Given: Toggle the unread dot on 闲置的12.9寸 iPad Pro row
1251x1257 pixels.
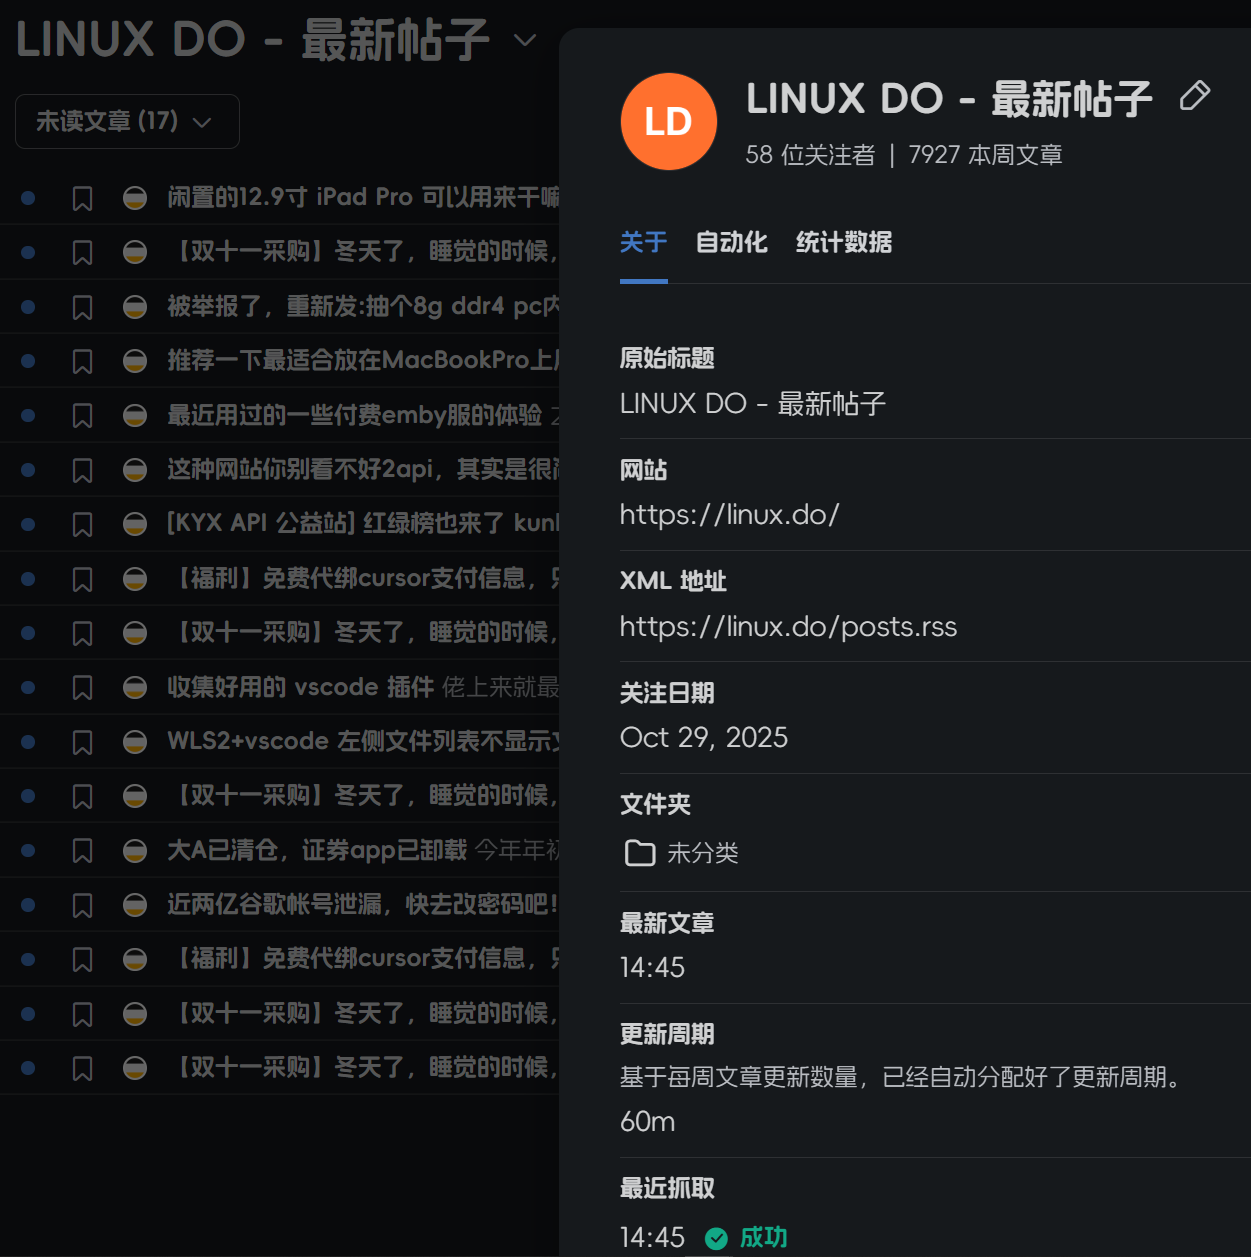Looking at the screenshot, I should pyautogui.click(x=28, y=198).
